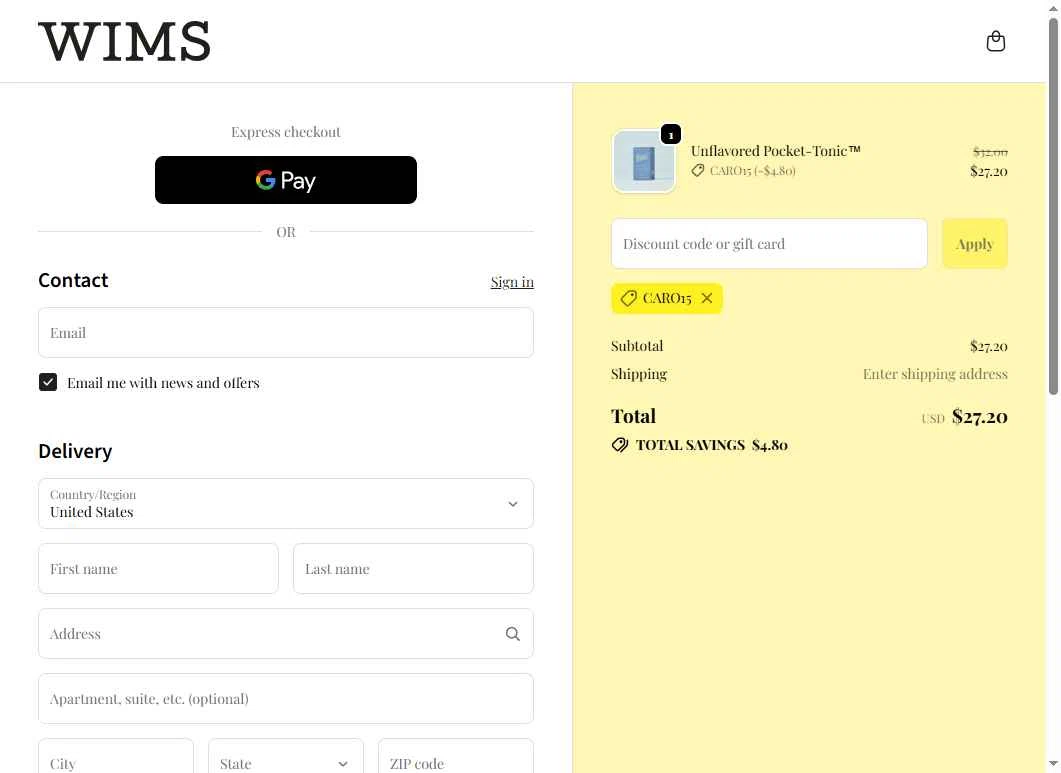This screenshot has height=773, width=1061.
Task: Click the Sign in link
Action: 512,282
